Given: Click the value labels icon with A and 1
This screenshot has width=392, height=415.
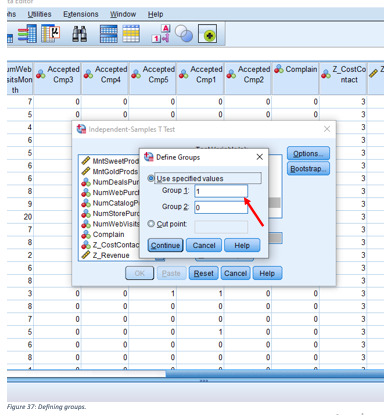Looking at the screenshot, I should [161, 34].
